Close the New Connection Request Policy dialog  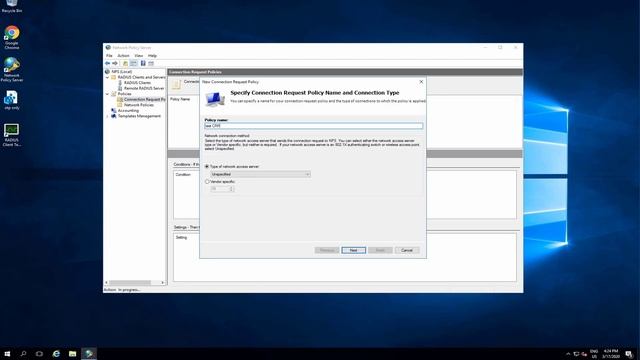tap(421, 82)
